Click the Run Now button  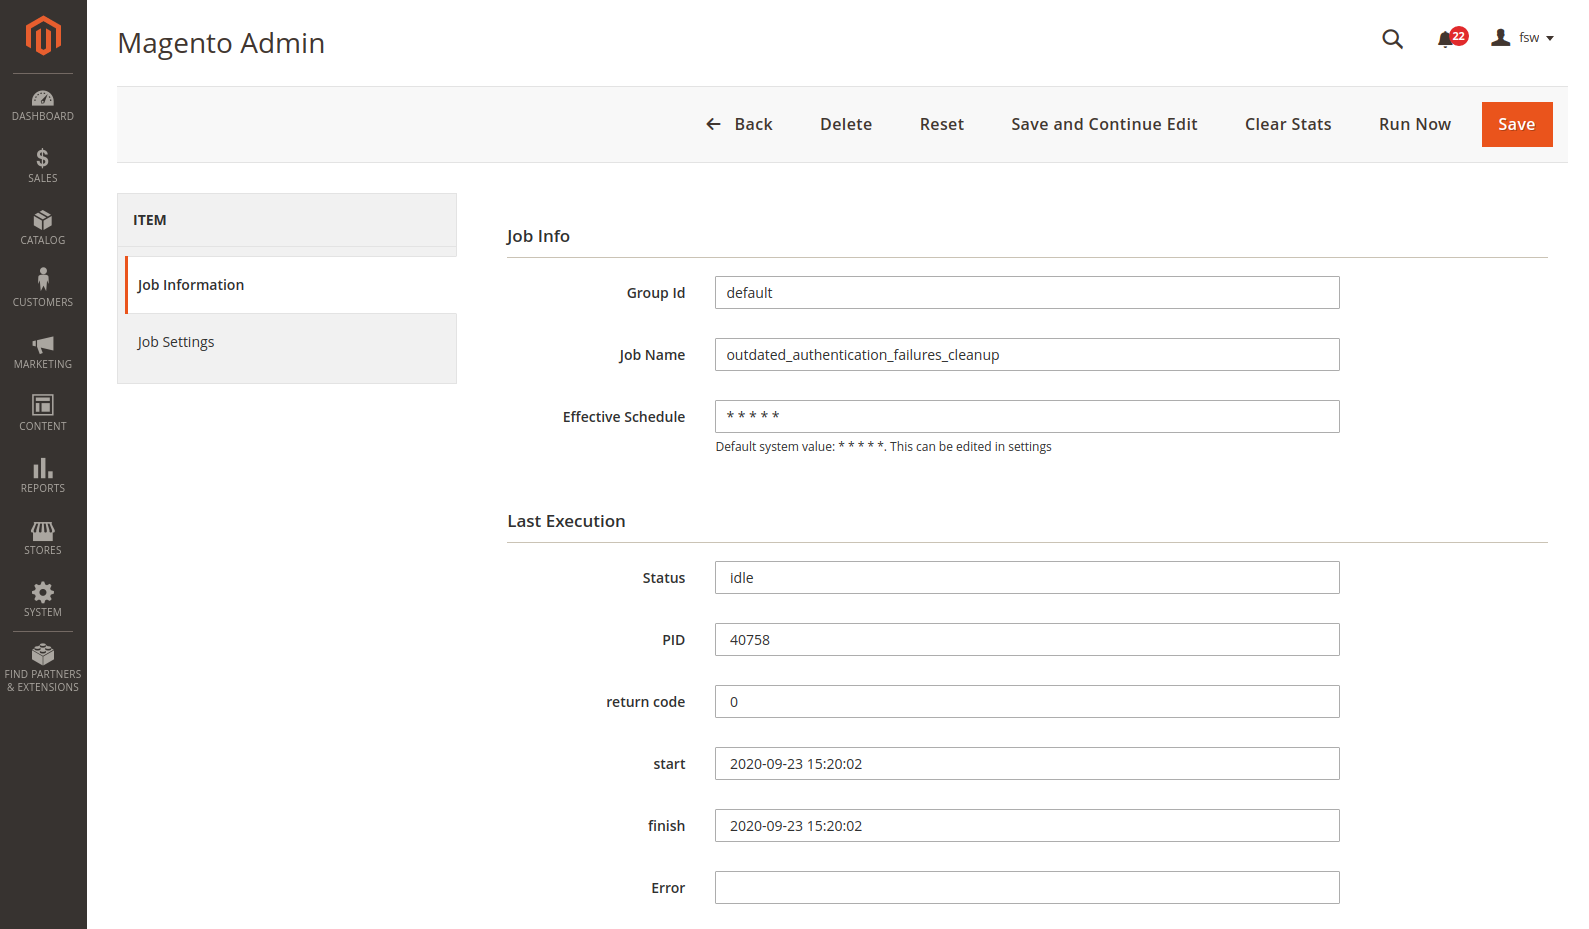pyautogui.click(x=1414, y=124)
